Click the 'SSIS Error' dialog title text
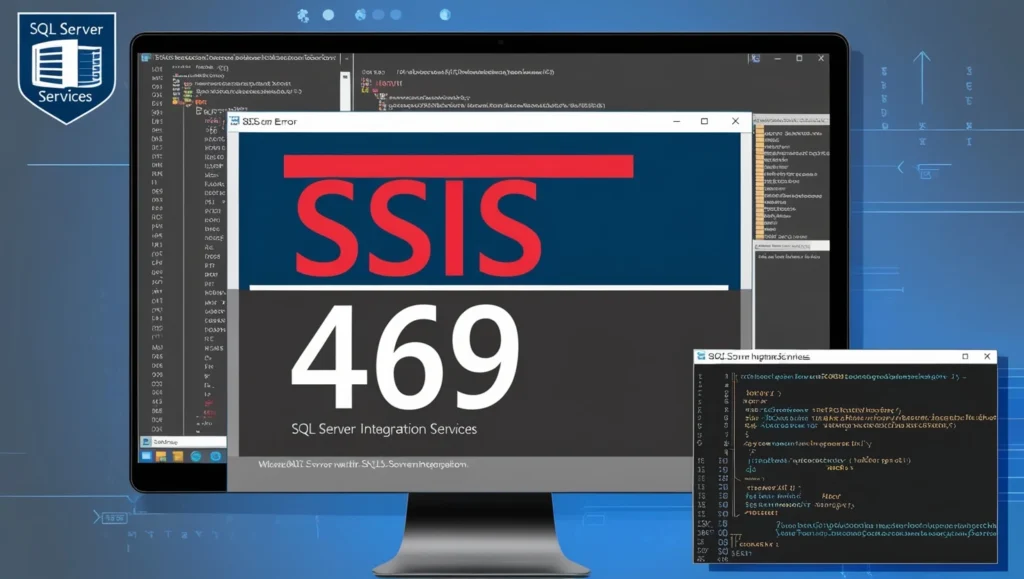Viewport: 1024px width, 579px height. [x=270, y=121]
